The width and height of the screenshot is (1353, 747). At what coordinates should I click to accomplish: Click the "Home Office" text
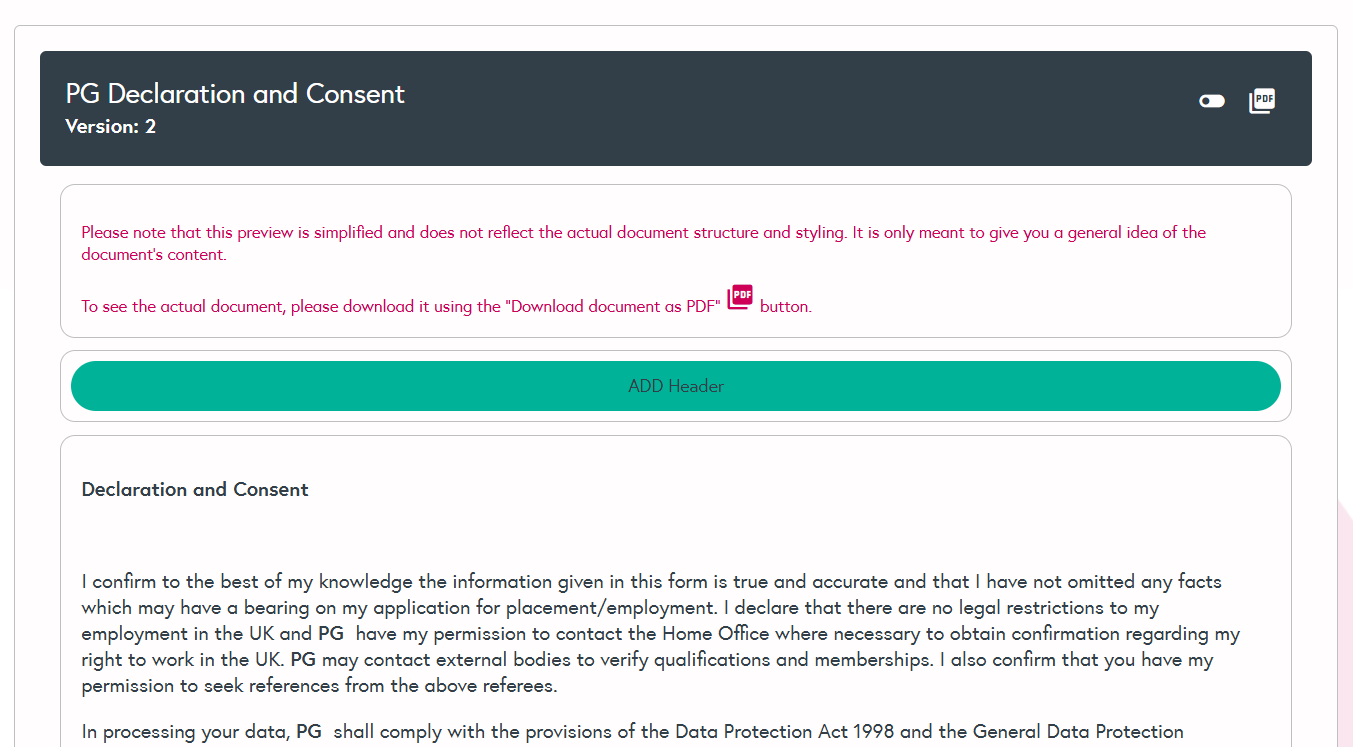[x=713, y=634]
